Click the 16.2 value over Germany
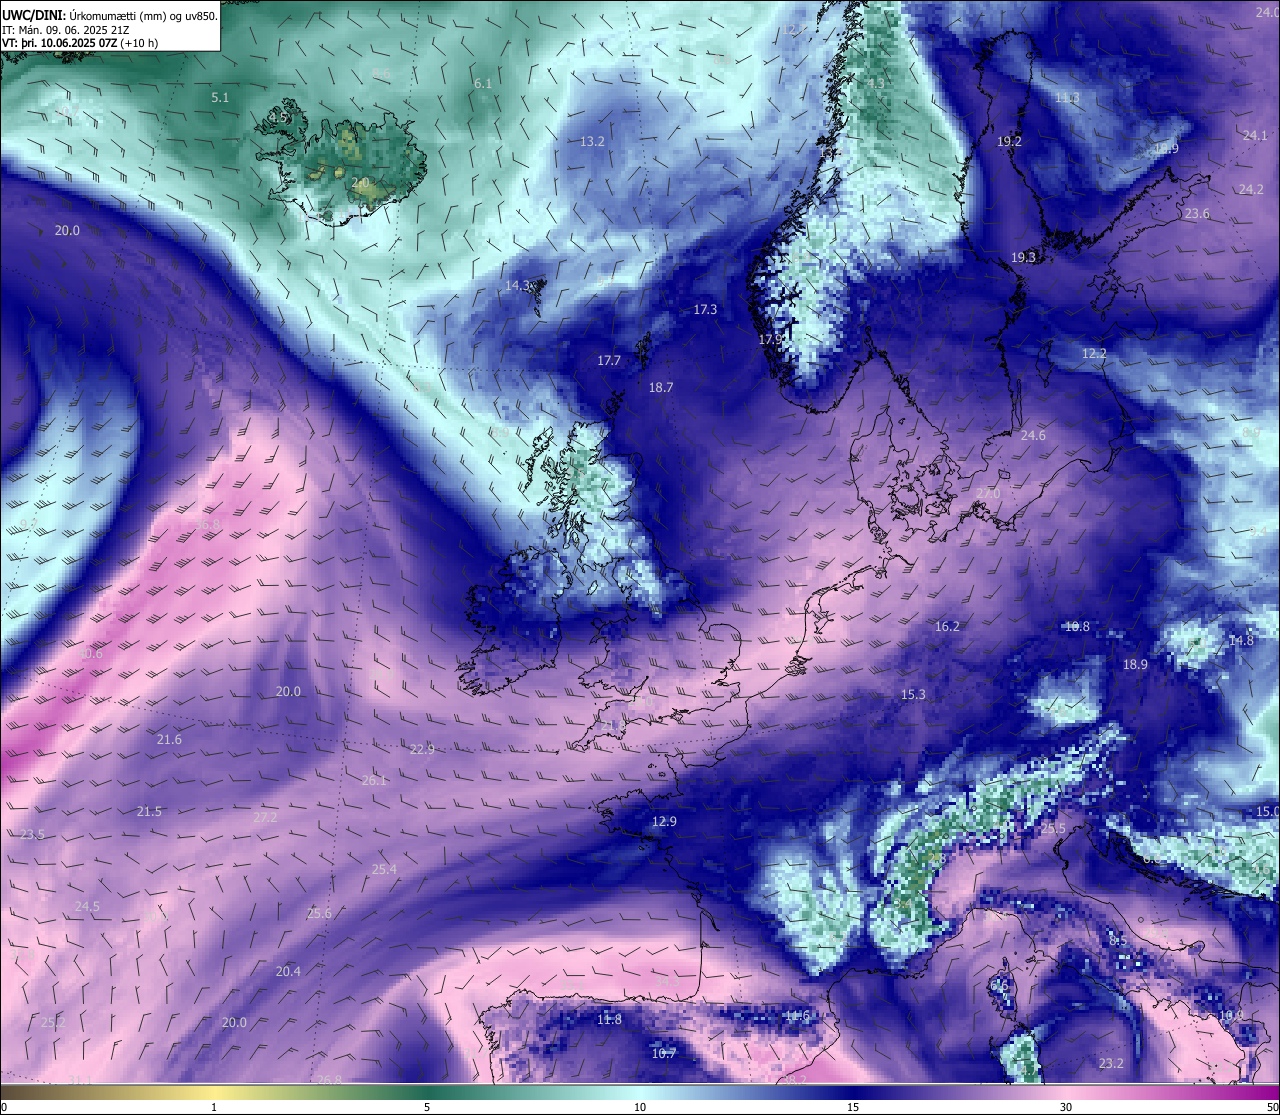 pos(947,627)
